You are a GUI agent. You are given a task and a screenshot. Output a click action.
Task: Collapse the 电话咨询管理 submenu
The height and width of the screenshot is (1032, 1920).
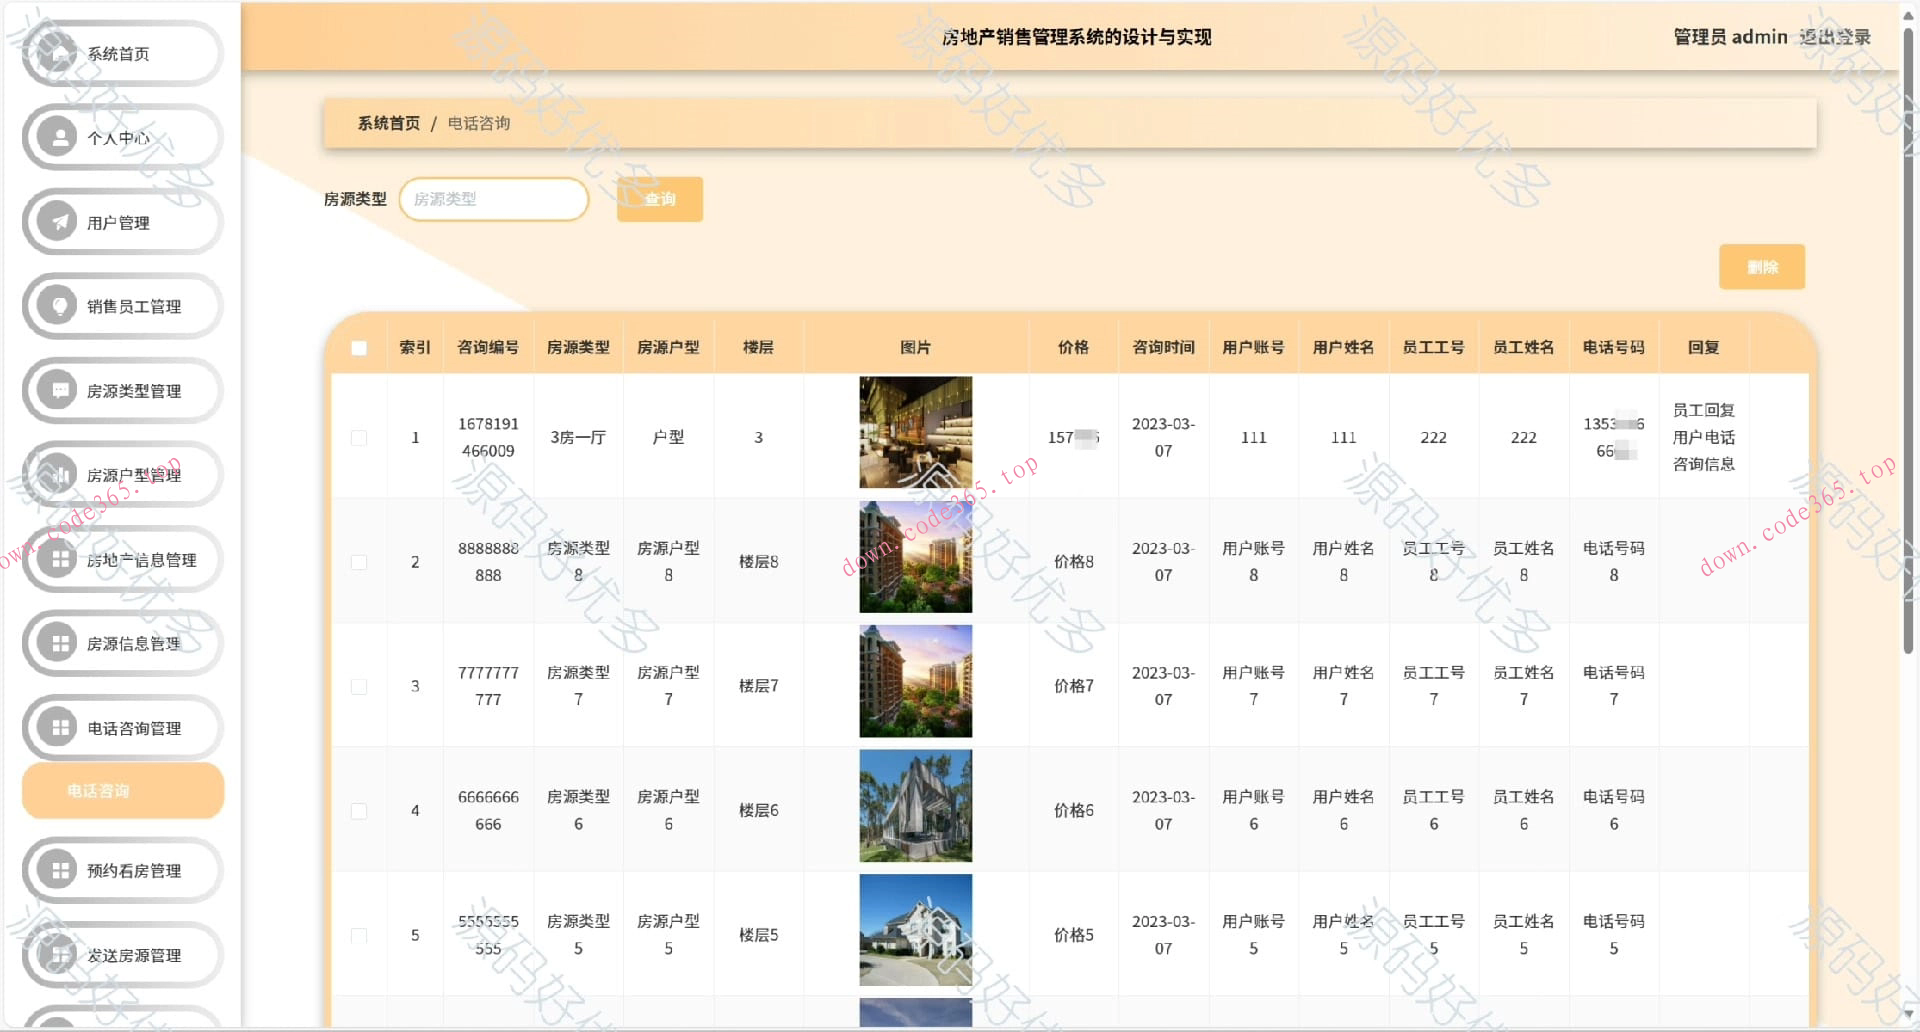click(122, 728)
